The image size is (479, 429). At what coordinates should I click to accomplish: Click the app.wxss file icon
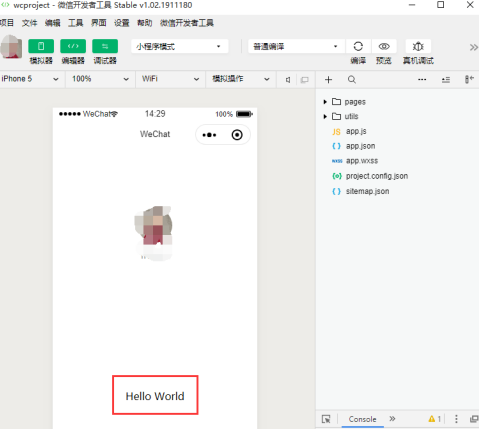tap(337, 161)
